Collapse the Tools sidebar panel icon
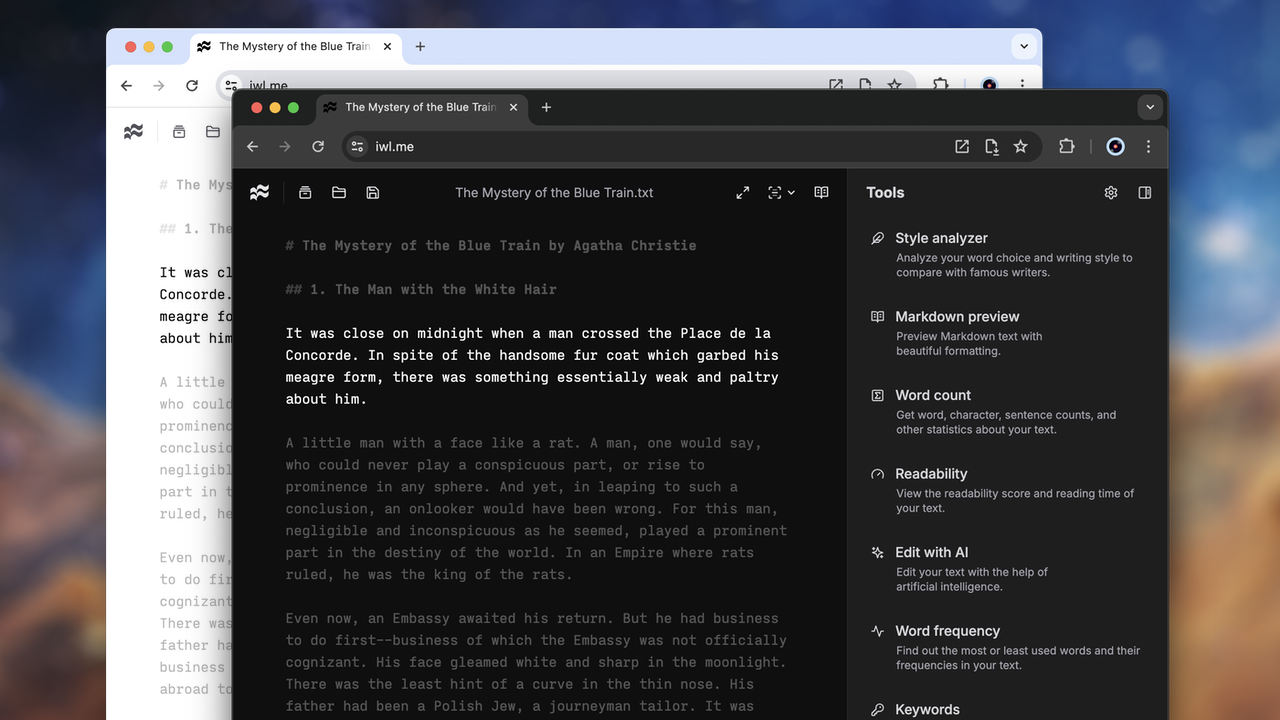The height and width of the screenshot is (720, 1280). tap(1145, 192)
